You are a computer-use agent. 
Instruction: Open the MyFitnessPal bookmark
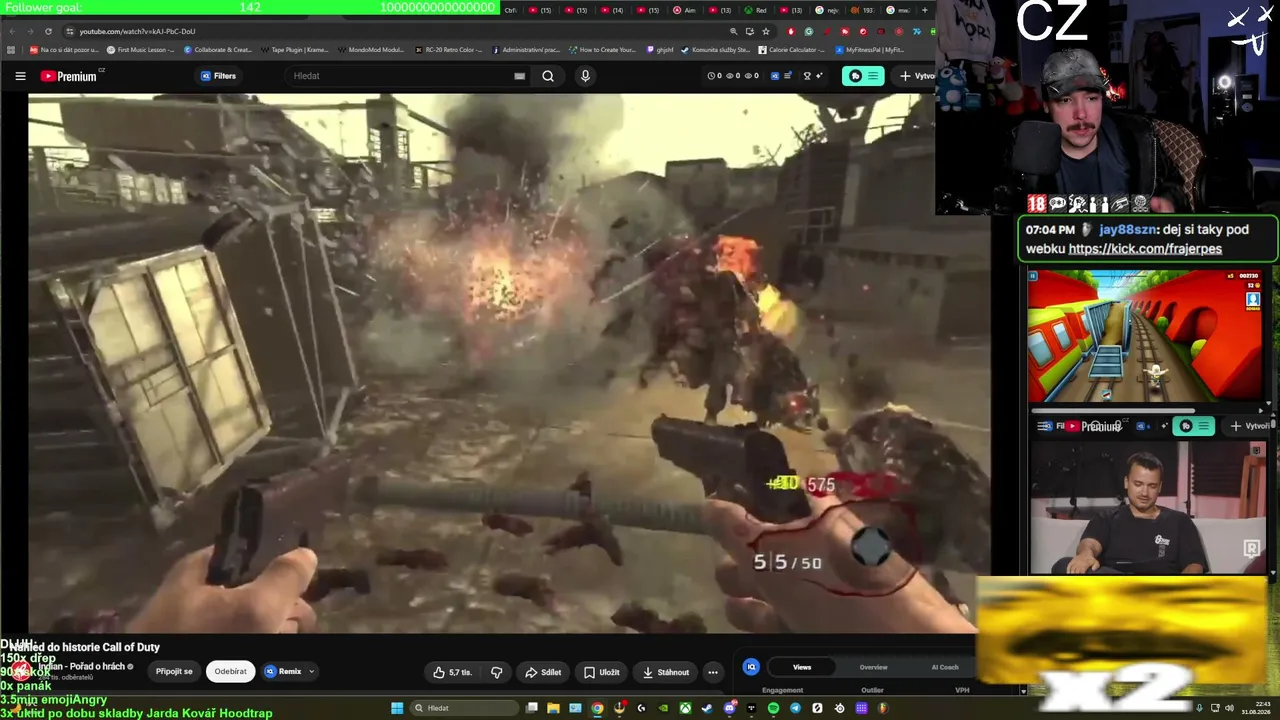[x=869, y=50]
